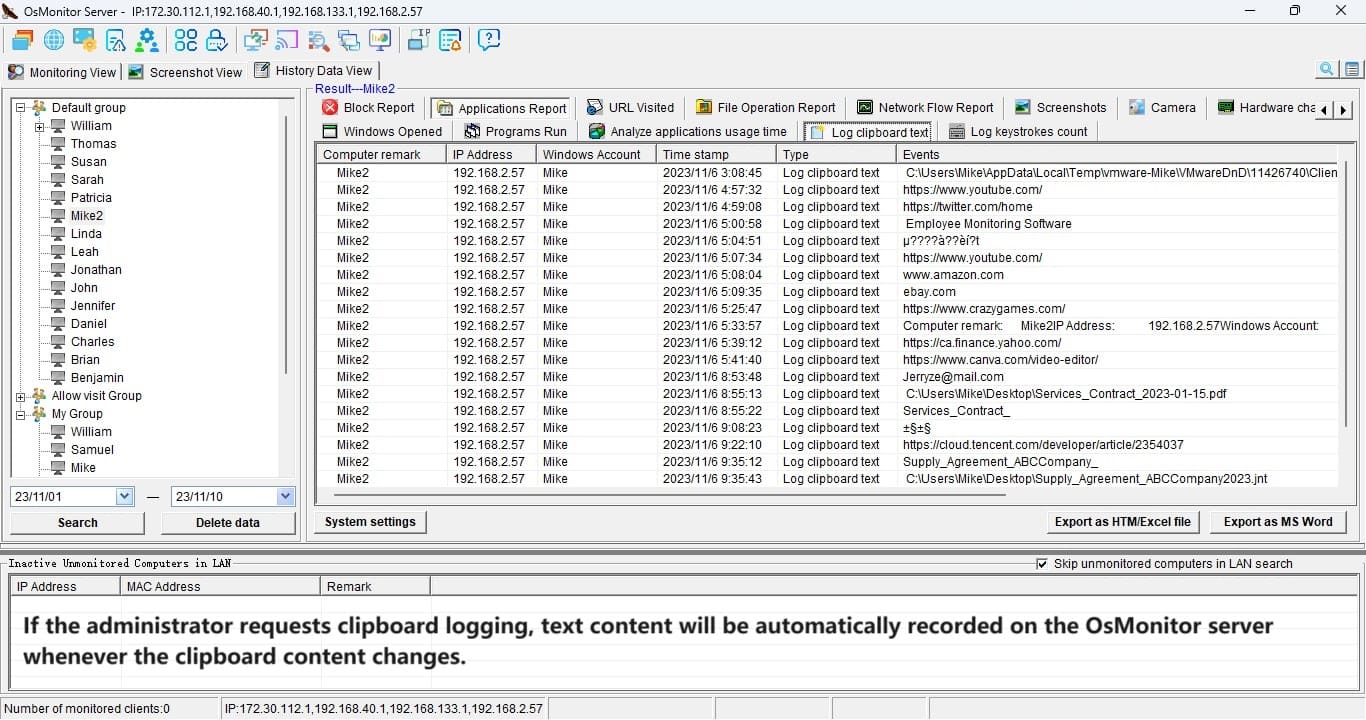Select row with Employee Monitoring Software text
This screenshot has width=1366, height=720.
pyautogui.click(x=828, y=224)
